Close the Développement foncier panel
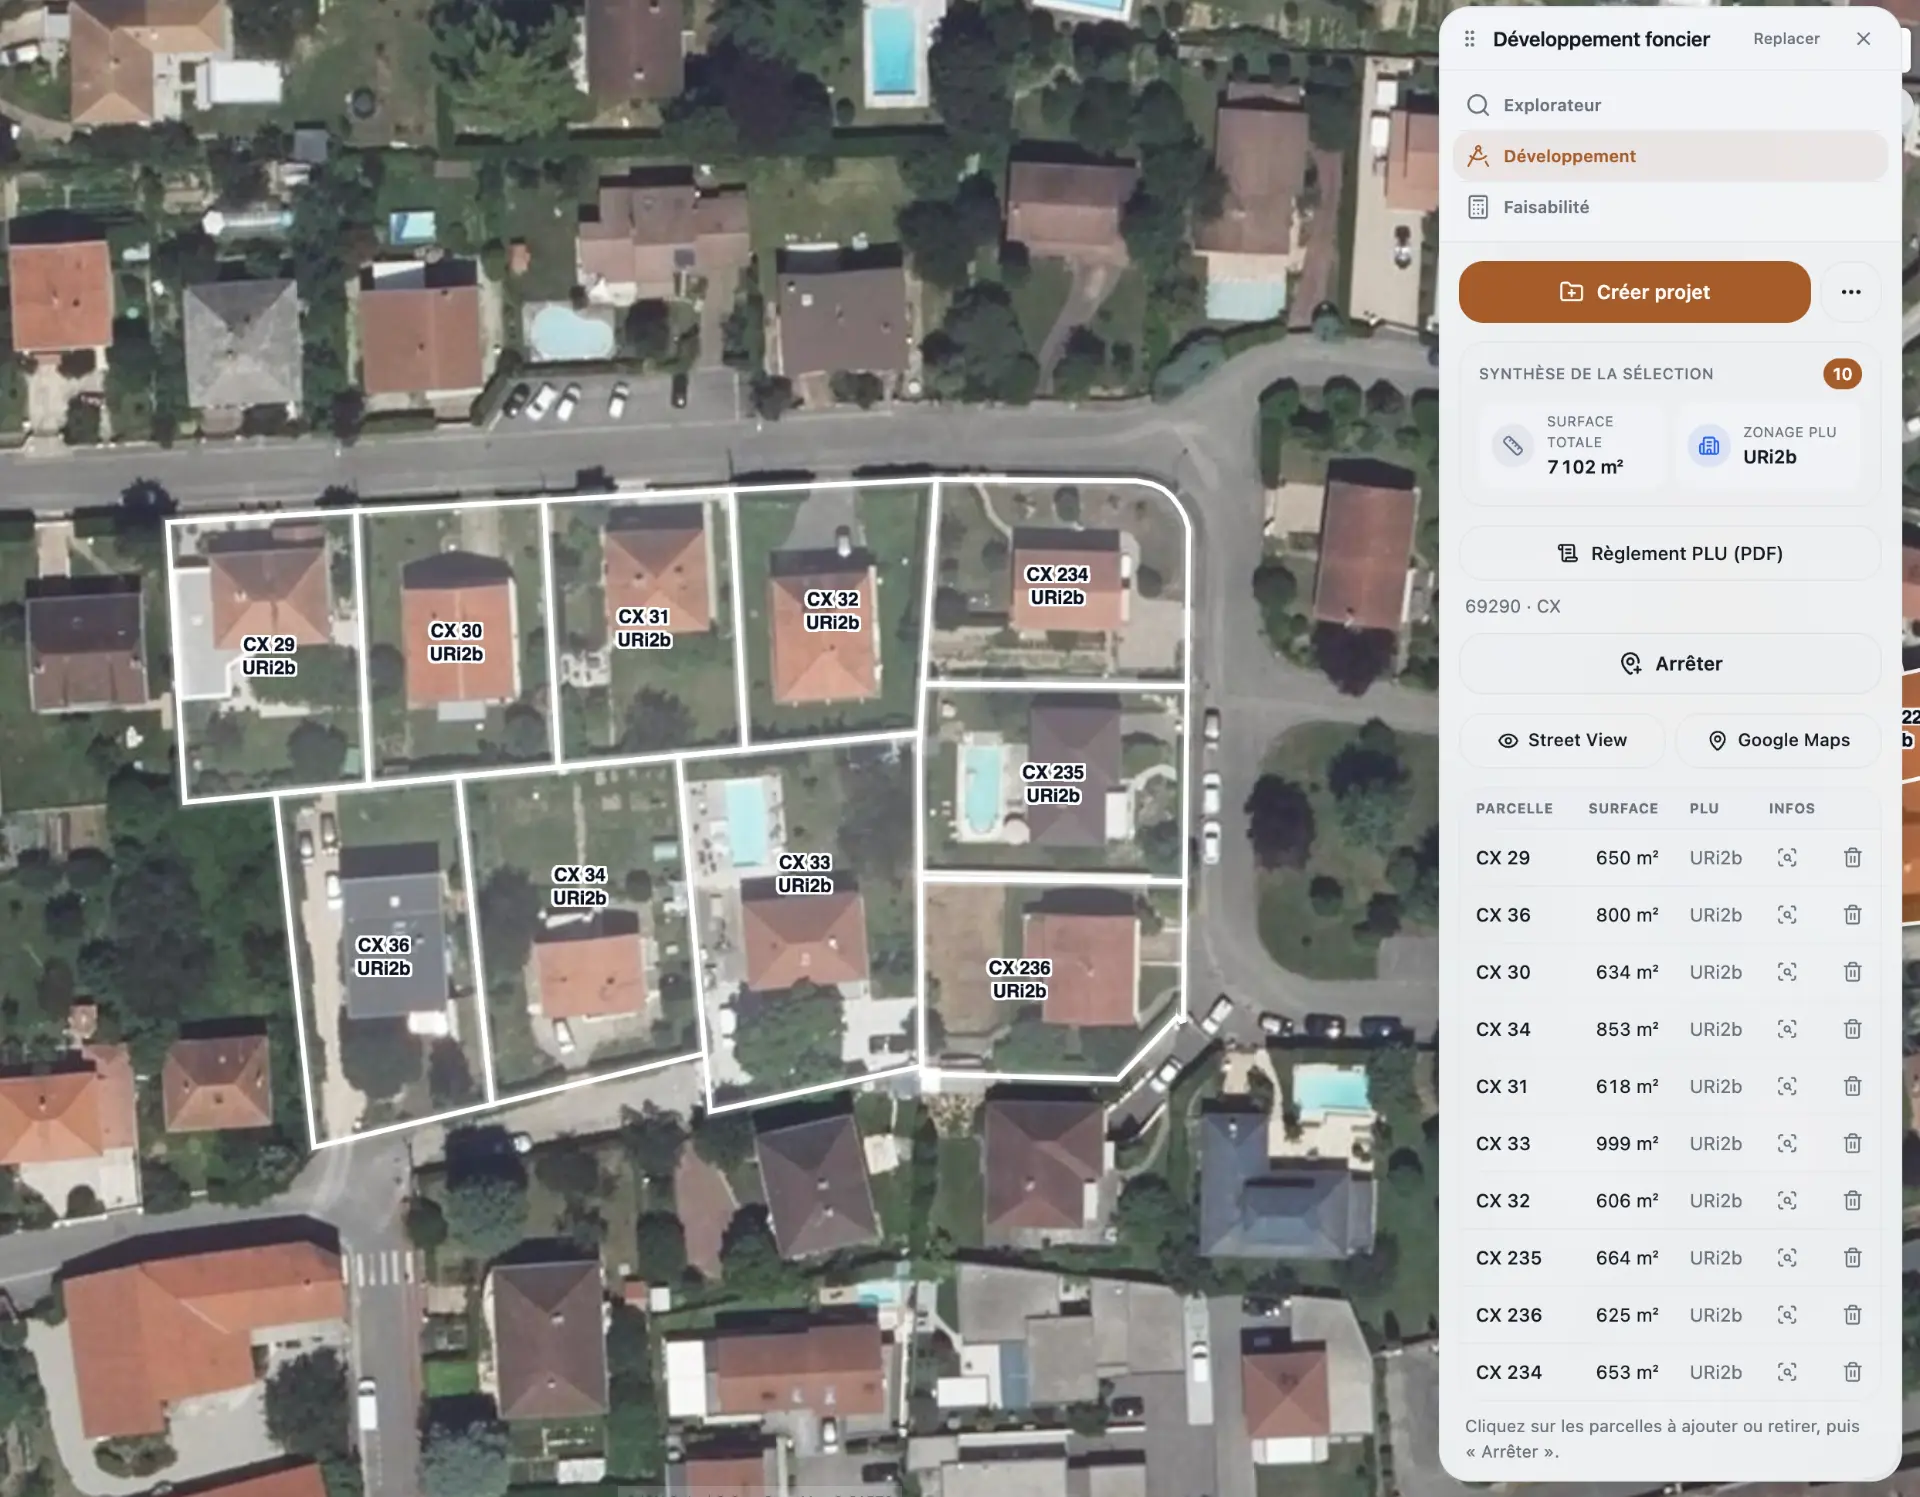 coord(1863,39)
